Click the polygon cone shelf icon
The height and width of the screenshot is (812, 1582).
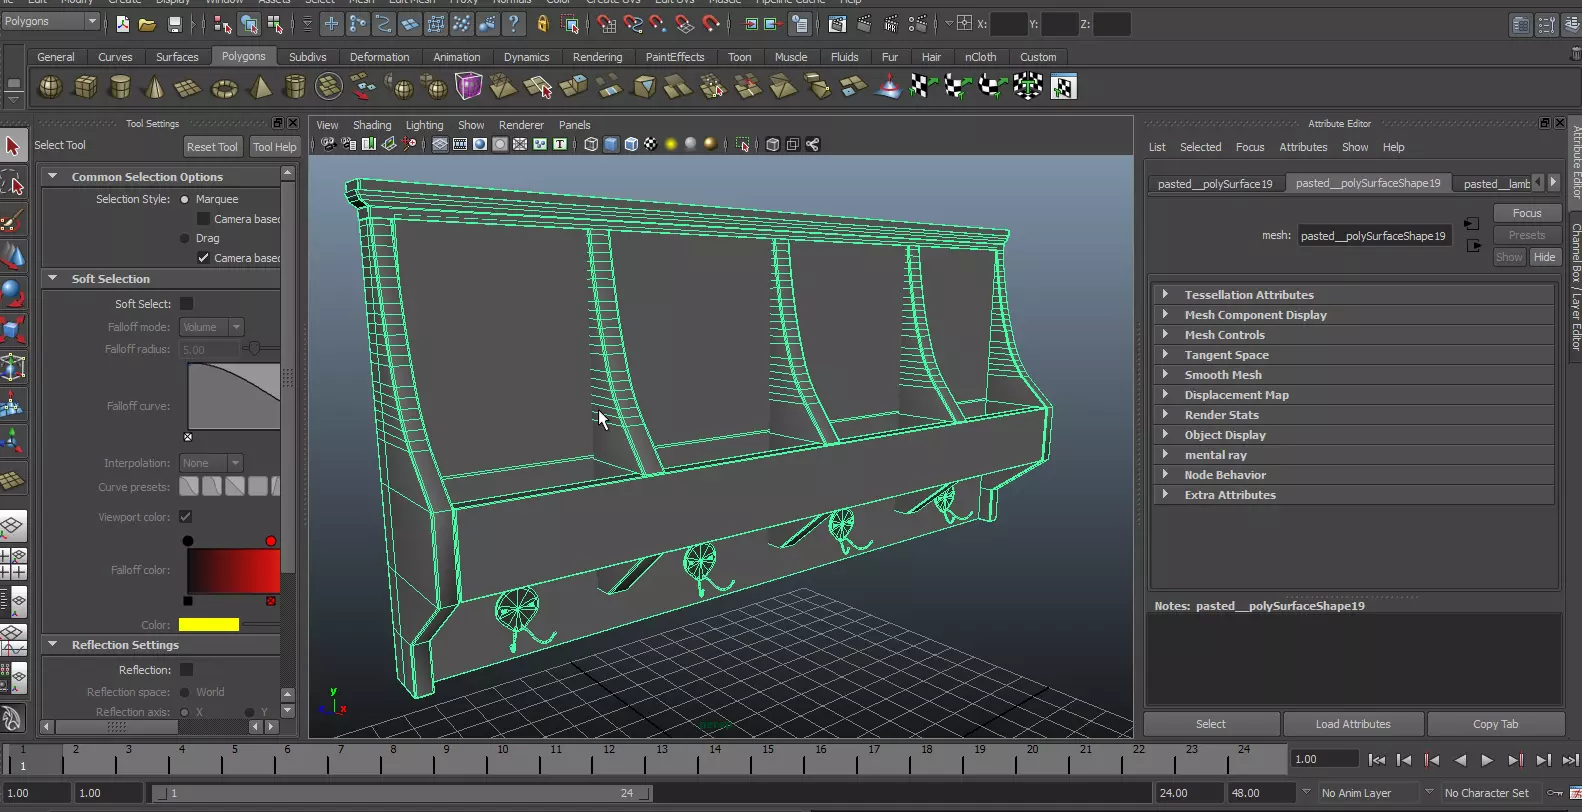[154, 88]
